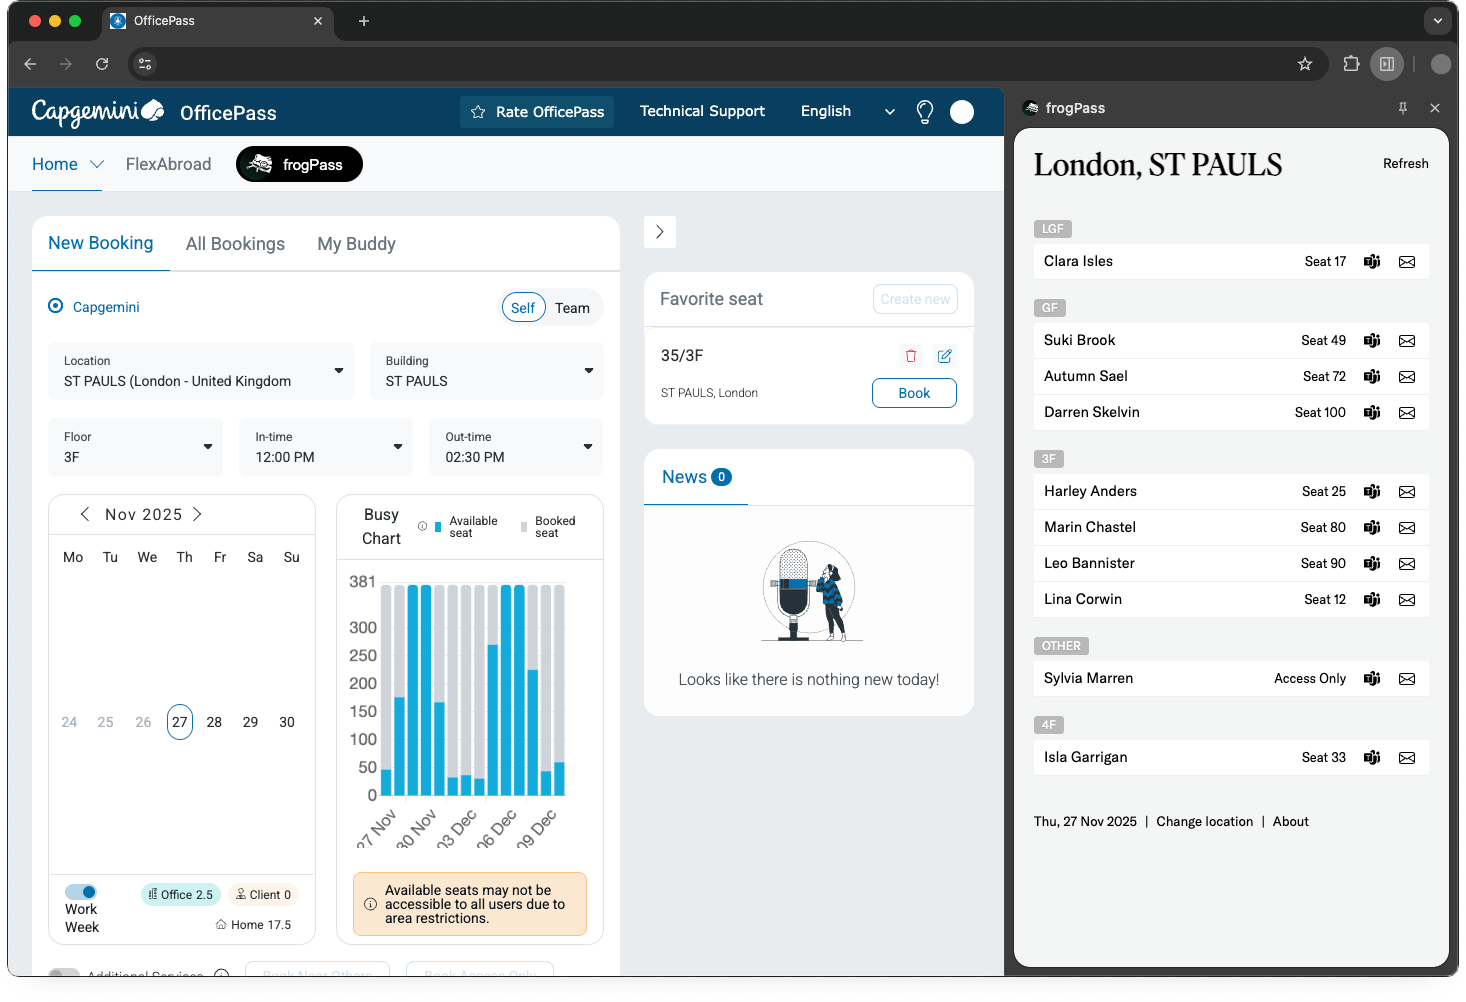Click the lightbulb tips icon in header
The height and width of the screenshot is (1002, 1466).
coord(925,112)
